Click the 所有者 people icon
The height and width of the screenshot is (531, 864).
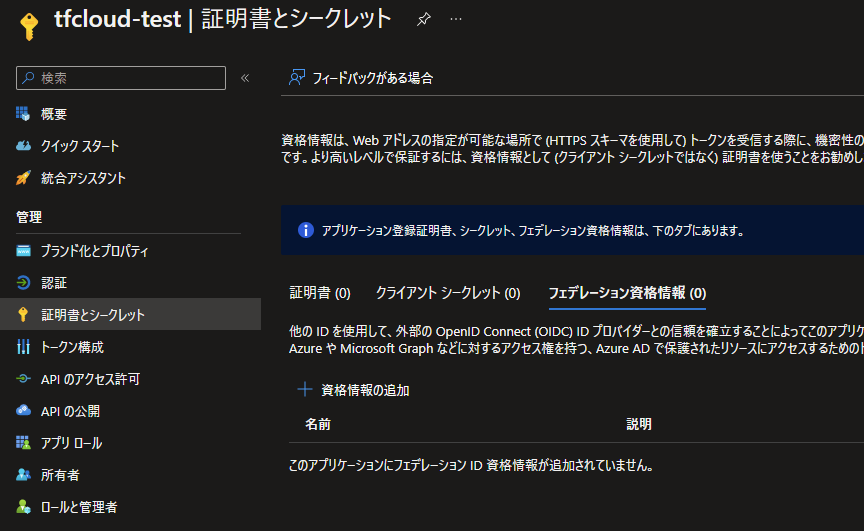tap(23, 474)
